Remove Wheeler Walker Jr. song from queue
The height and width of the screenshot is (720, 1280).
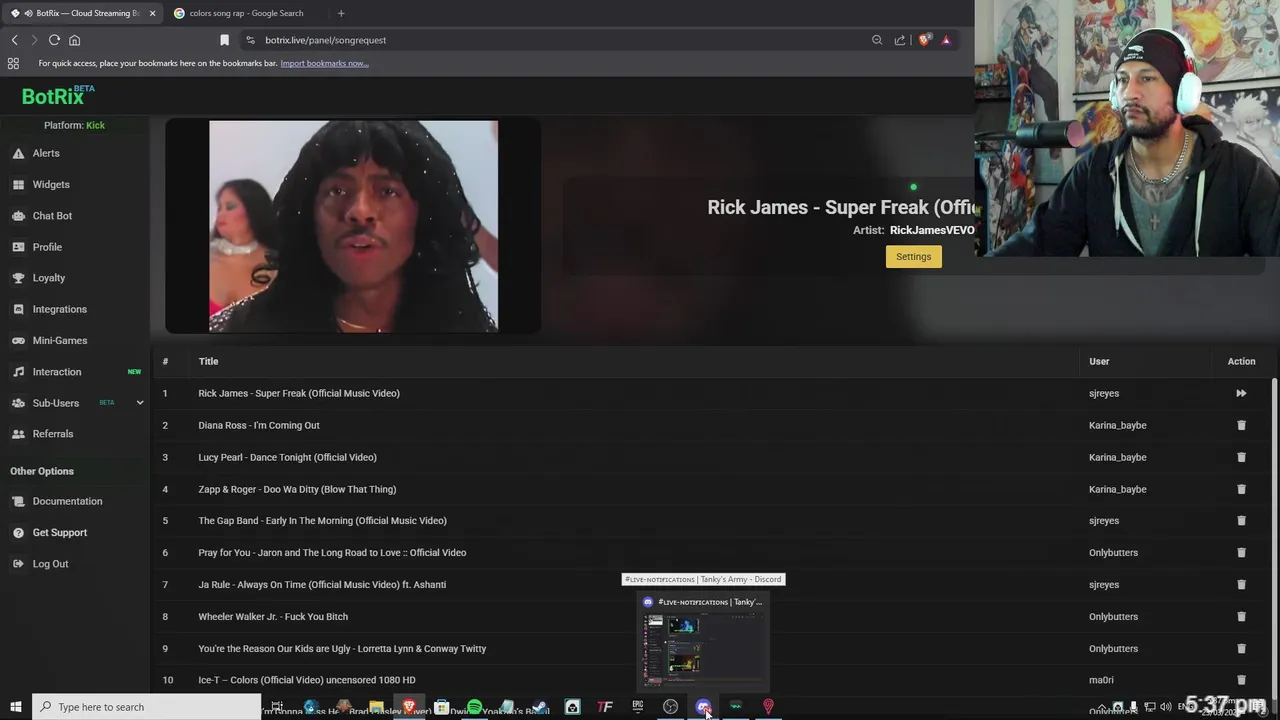coord(1241,616)
